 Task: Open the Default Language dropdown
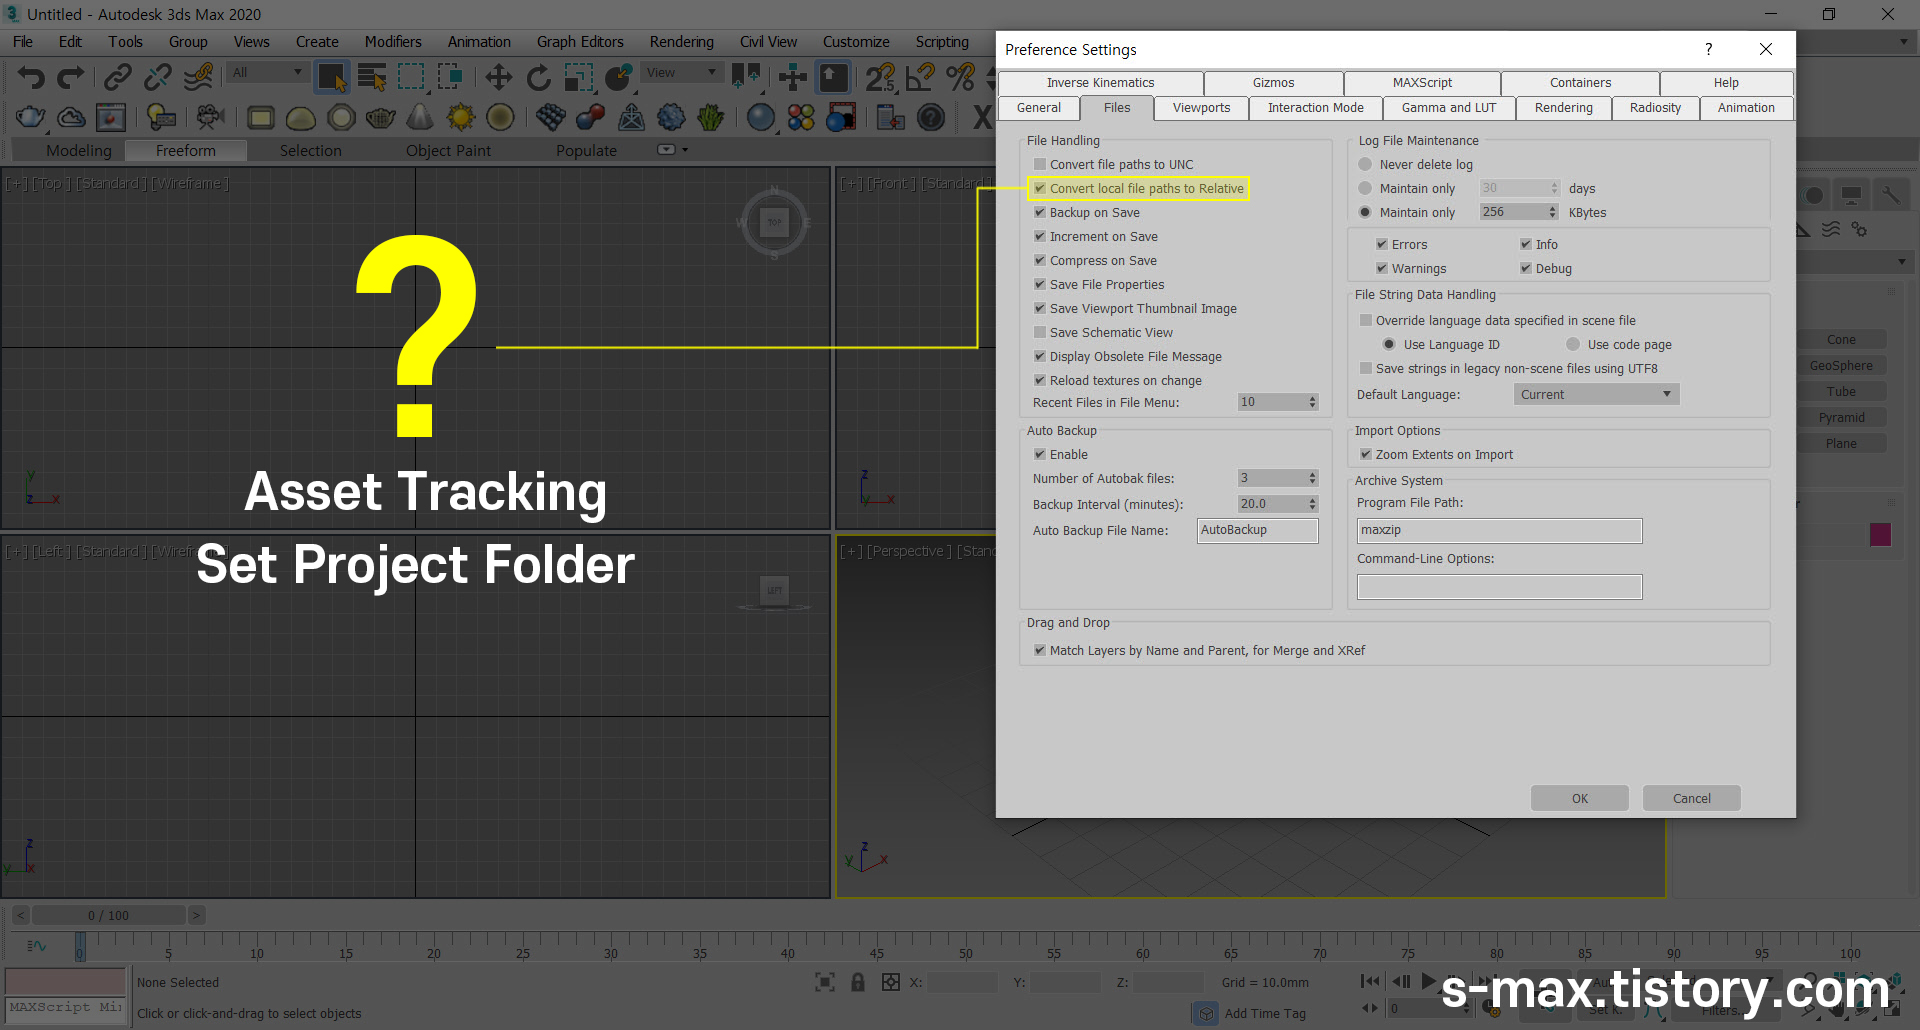(1596, 394)
